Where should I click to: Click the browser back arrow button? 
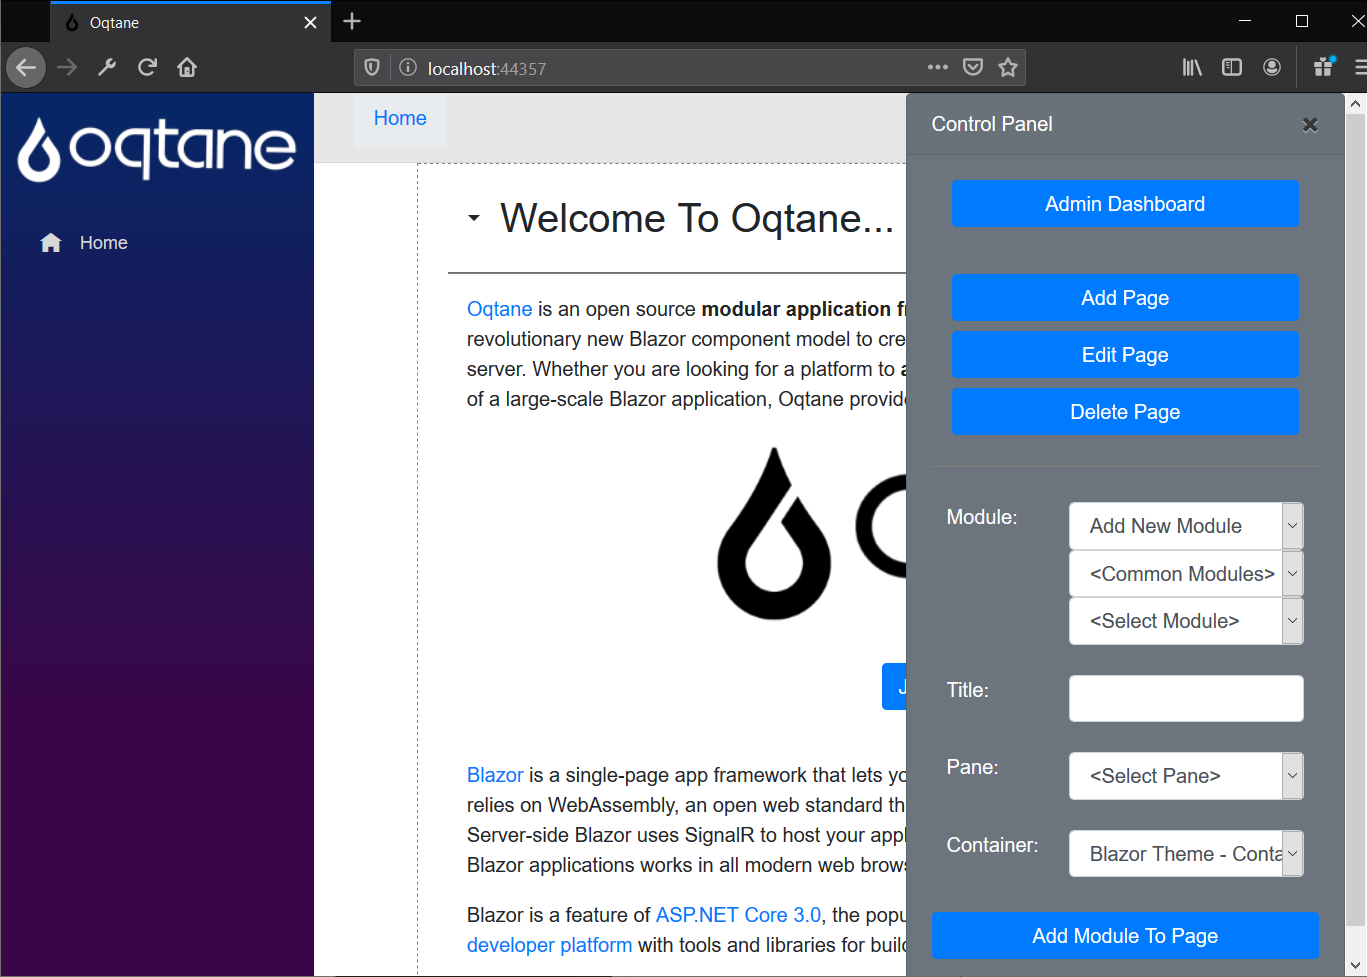[x=26, y=68]
